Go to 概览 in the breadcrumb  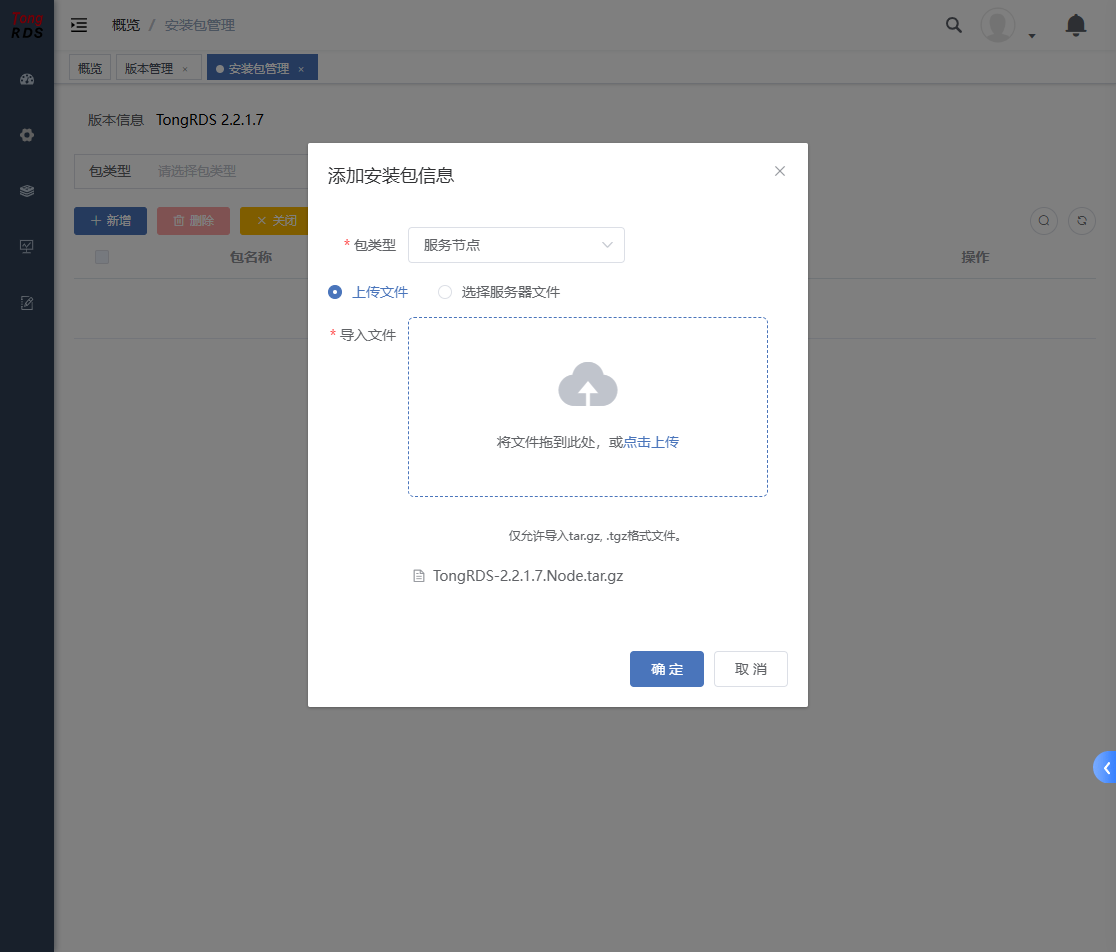tap(126, 25)
